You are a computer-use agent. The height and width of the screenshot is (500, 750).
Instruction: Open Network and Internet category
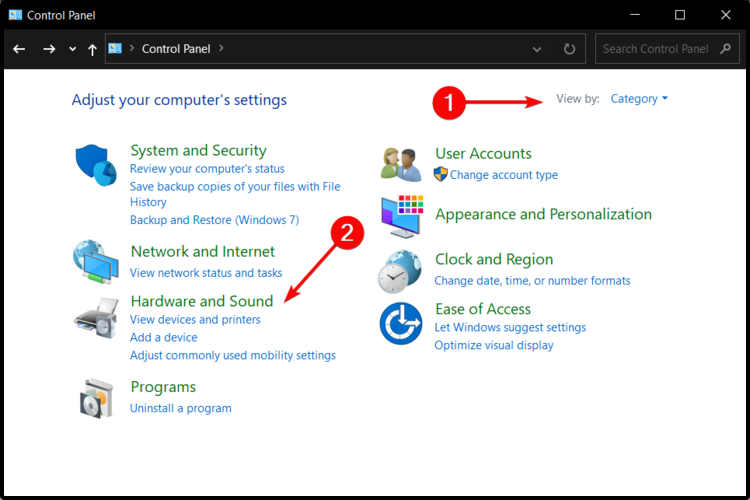203,251
